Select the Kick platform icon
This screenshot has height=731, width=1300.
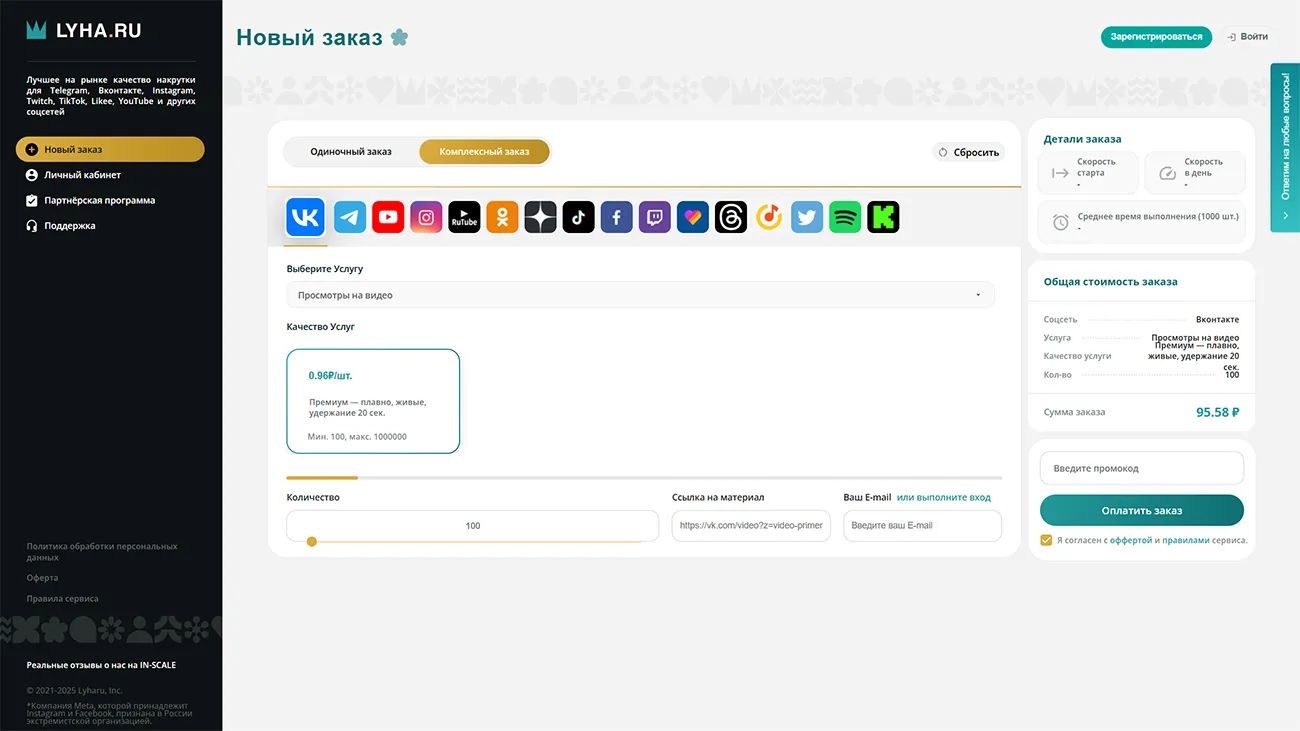pyautogui.click(x=883, y=216)
